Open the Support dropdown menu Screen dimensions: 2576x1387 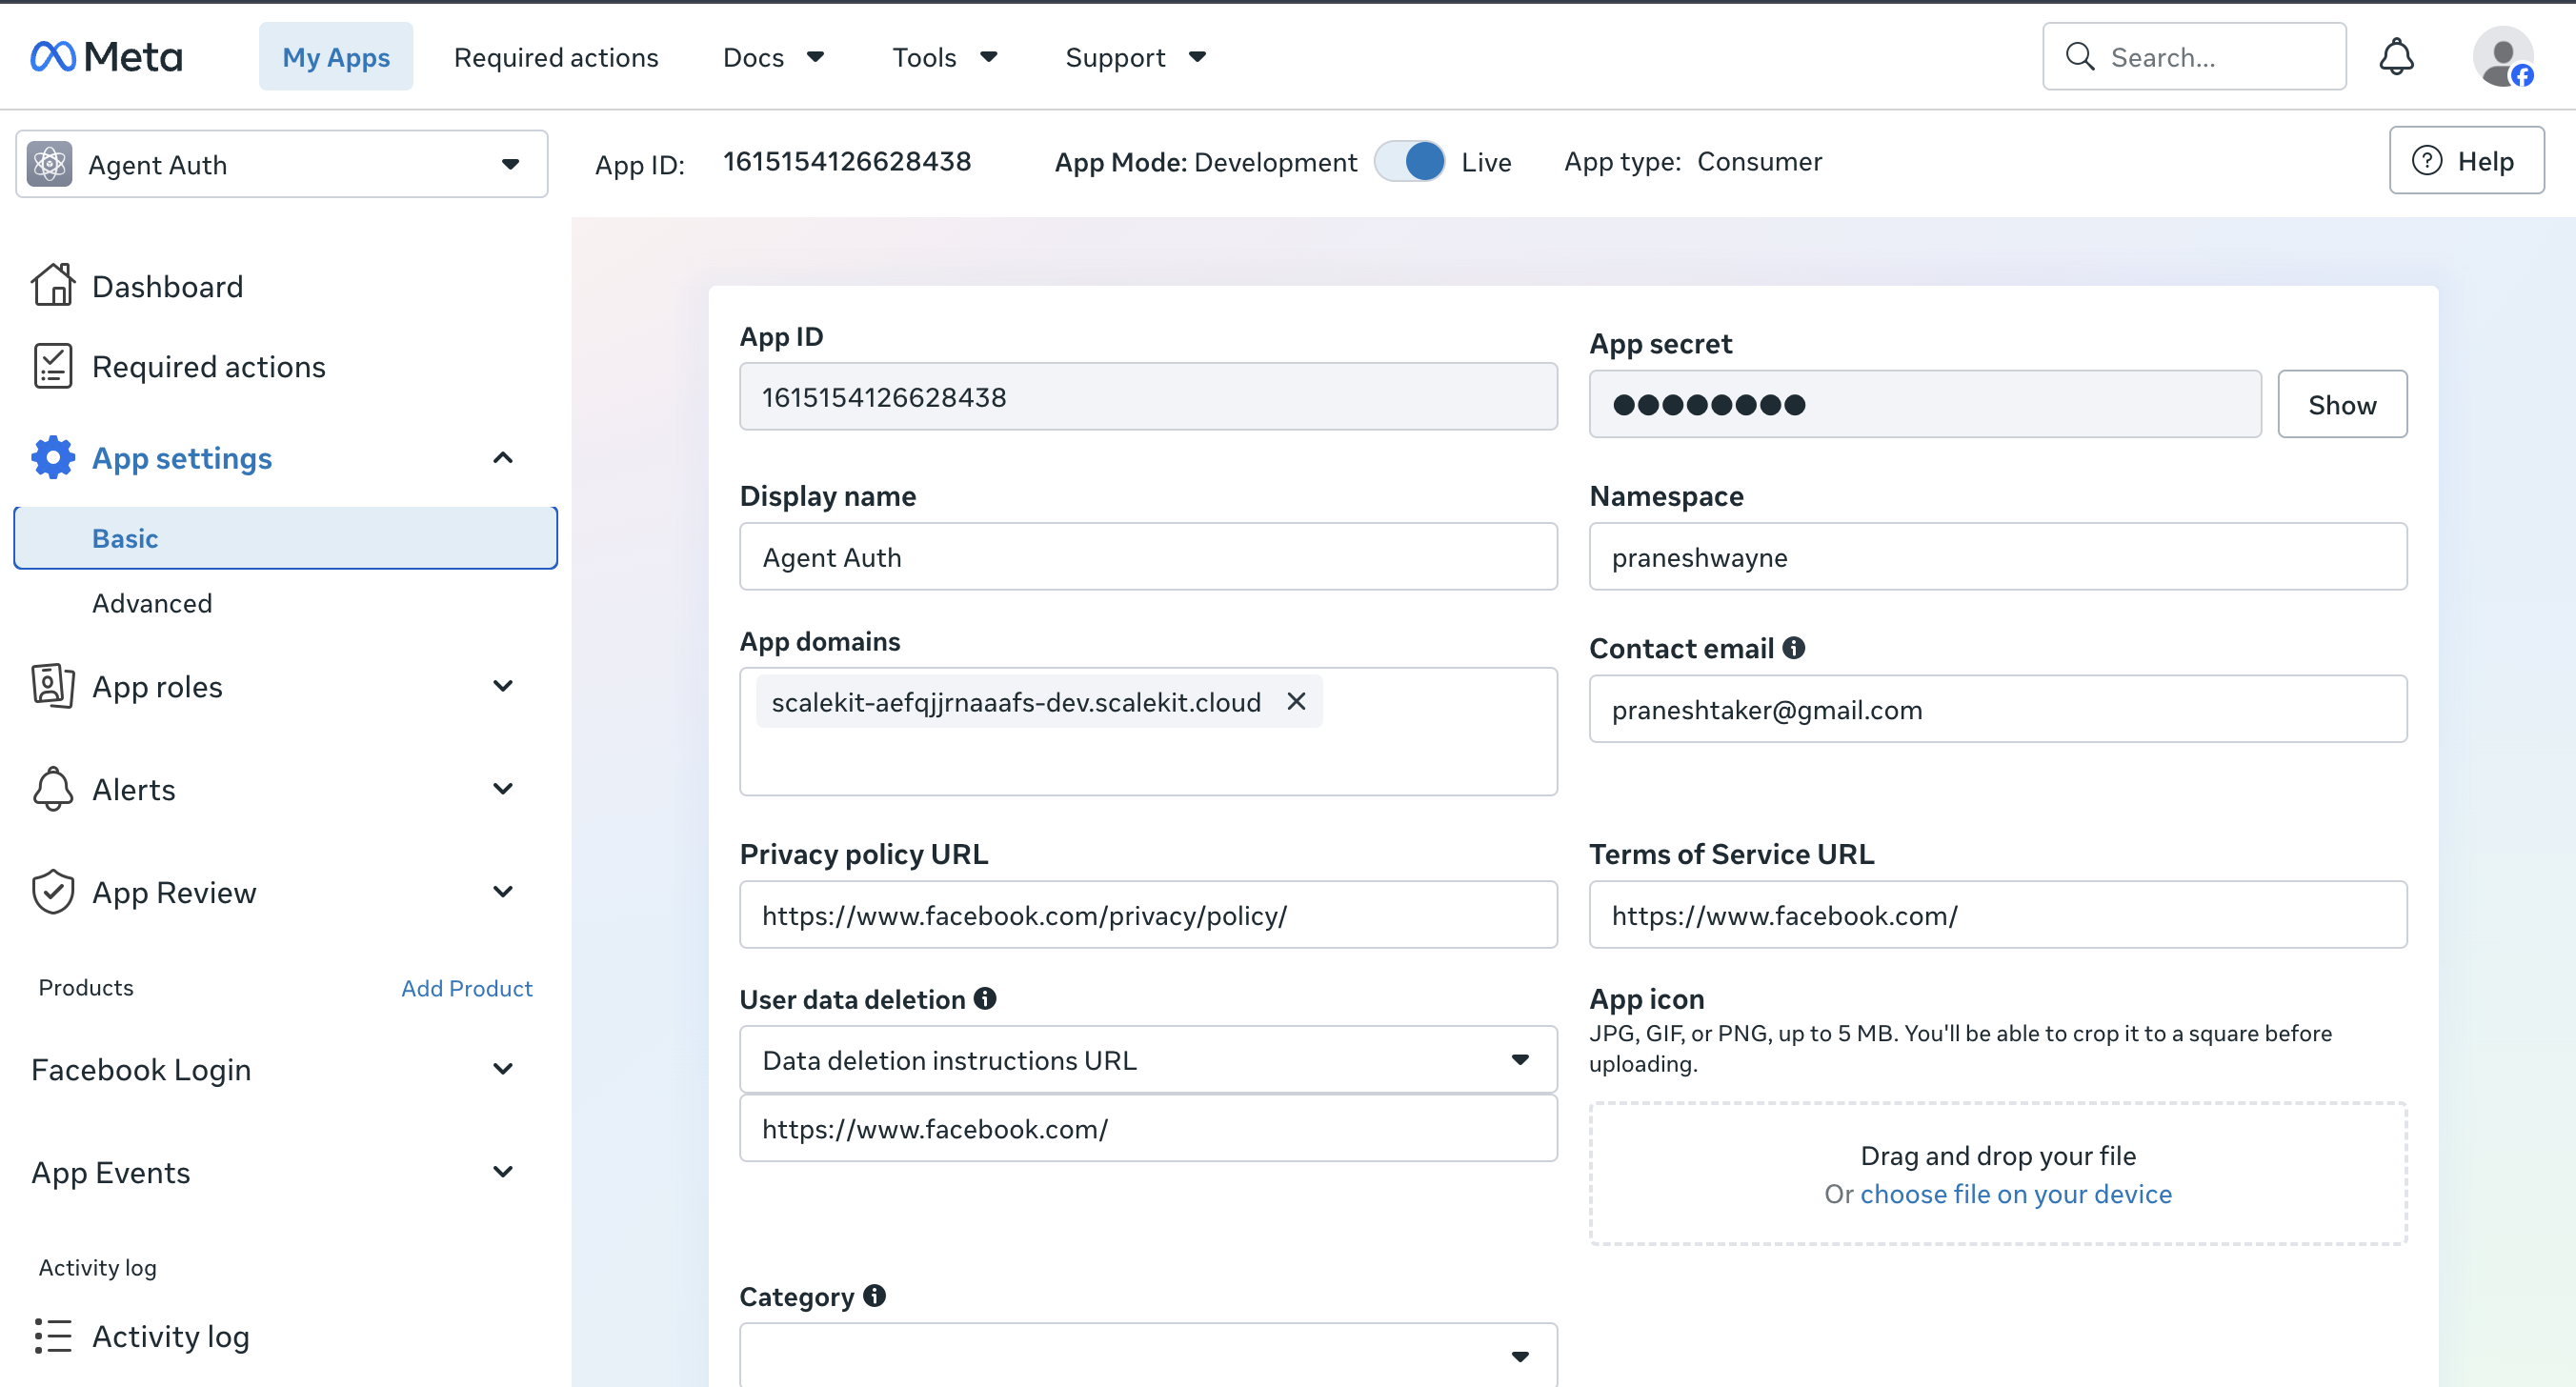[x=1135, y=57]
